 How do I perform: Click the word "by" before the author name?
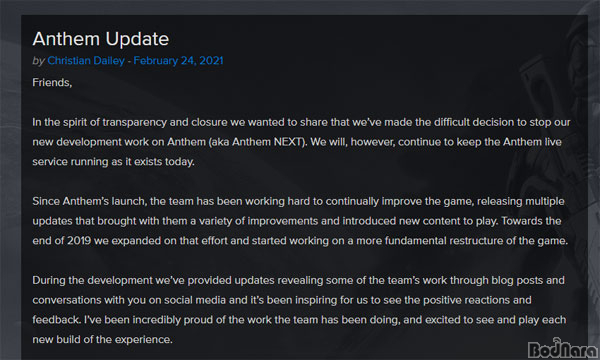click(x=39, y=61)
